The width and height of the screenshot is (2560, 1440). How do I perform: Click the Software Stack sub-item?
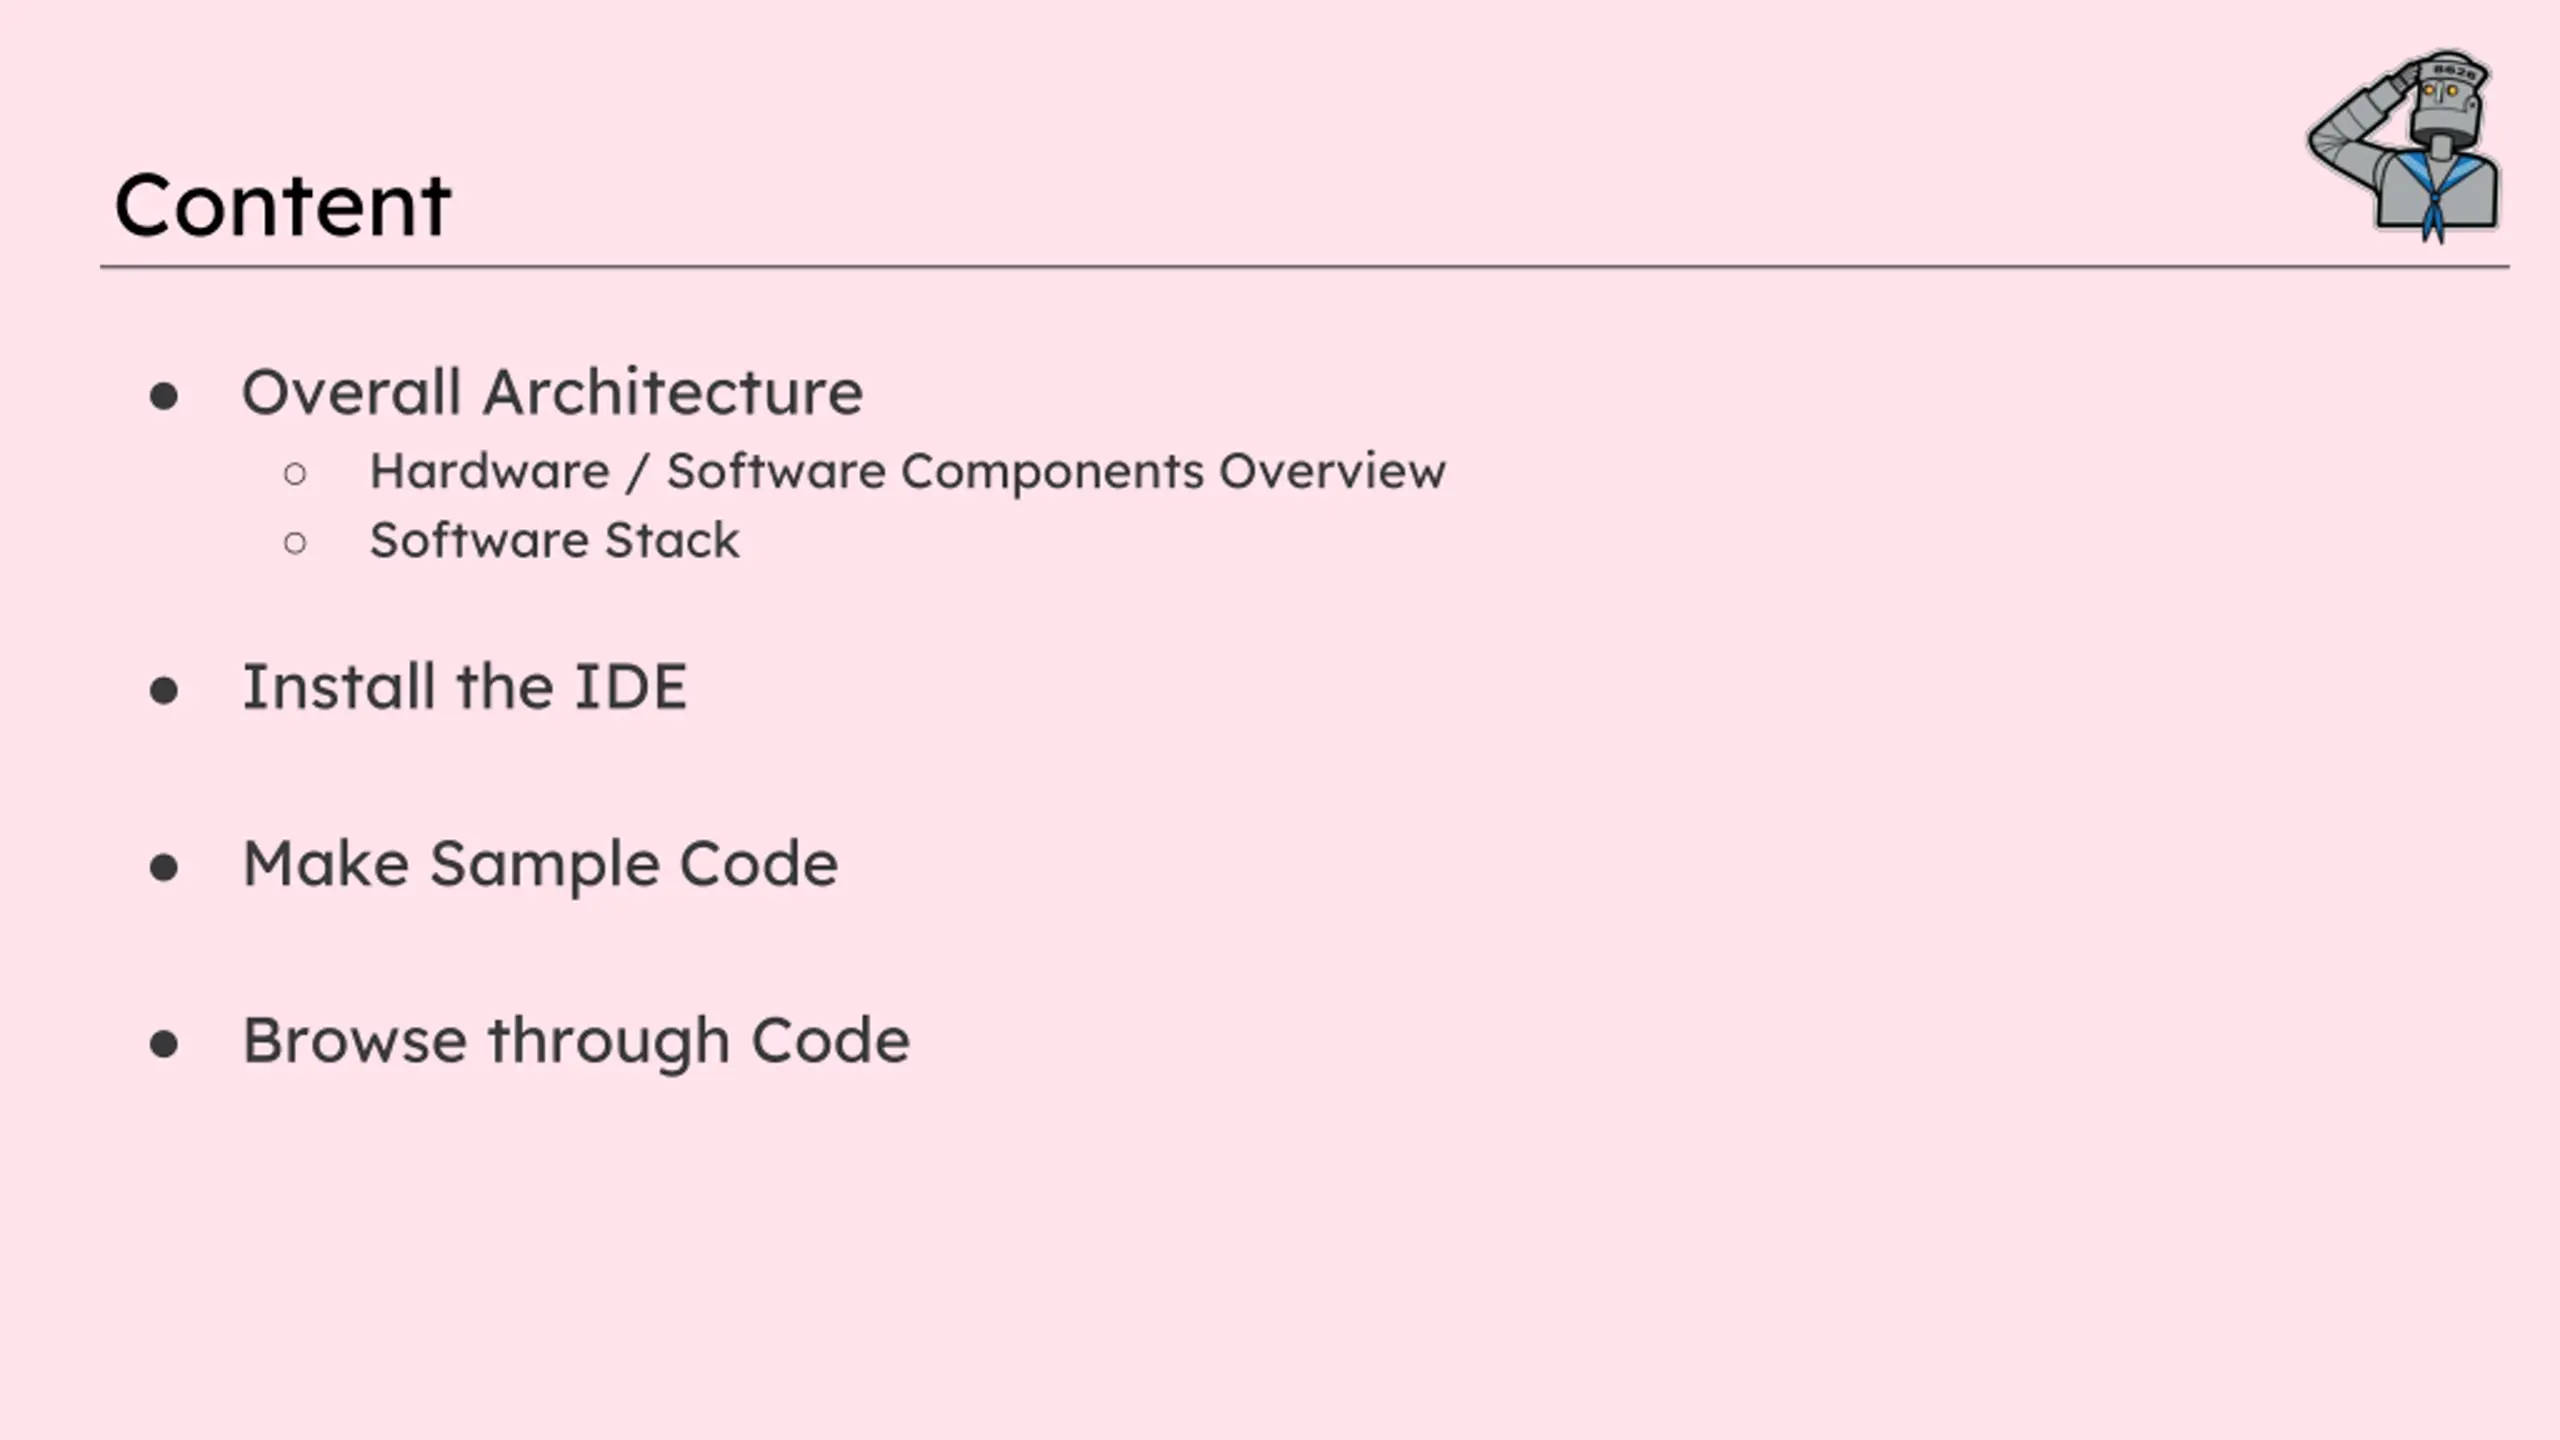click(554, 541)
